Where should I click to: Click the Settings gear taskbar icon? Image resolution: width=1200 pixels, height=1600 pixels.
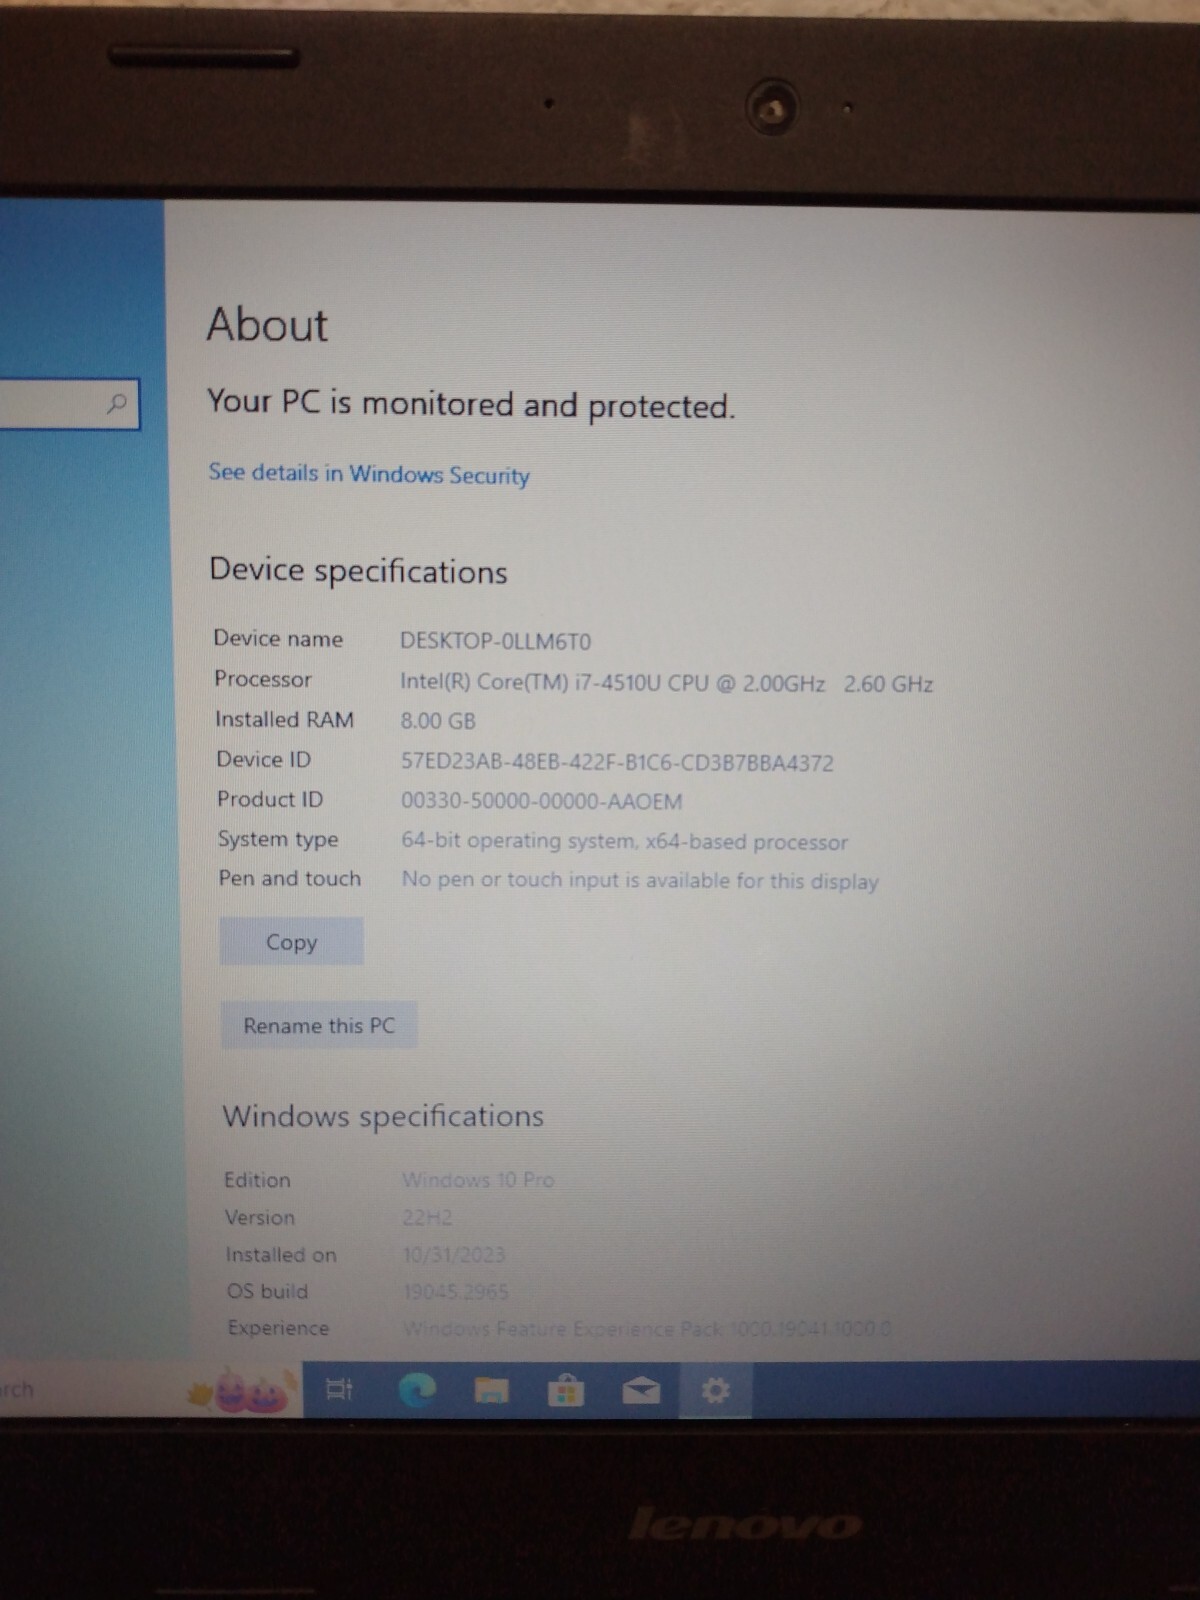tap(715, 1391)
